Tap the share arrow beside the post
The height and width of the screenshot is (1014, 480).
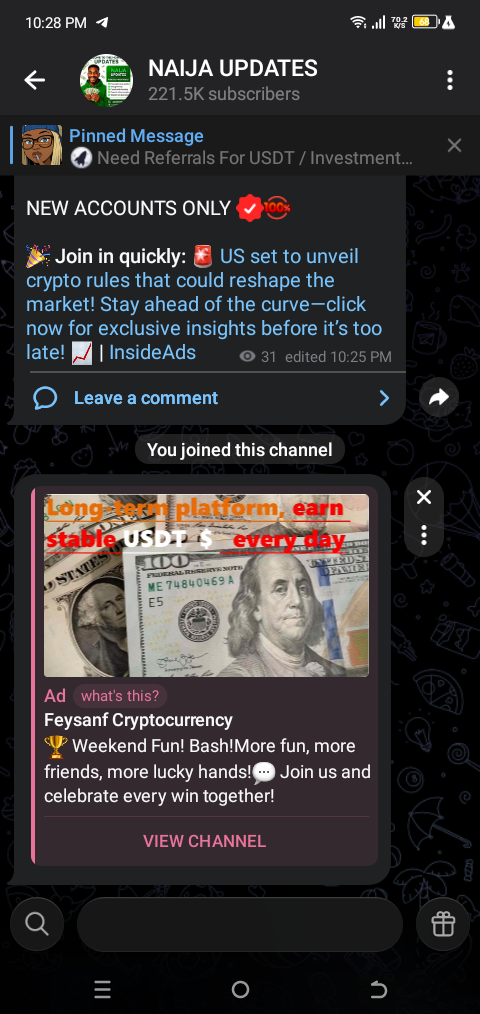(x=439, y=397)
